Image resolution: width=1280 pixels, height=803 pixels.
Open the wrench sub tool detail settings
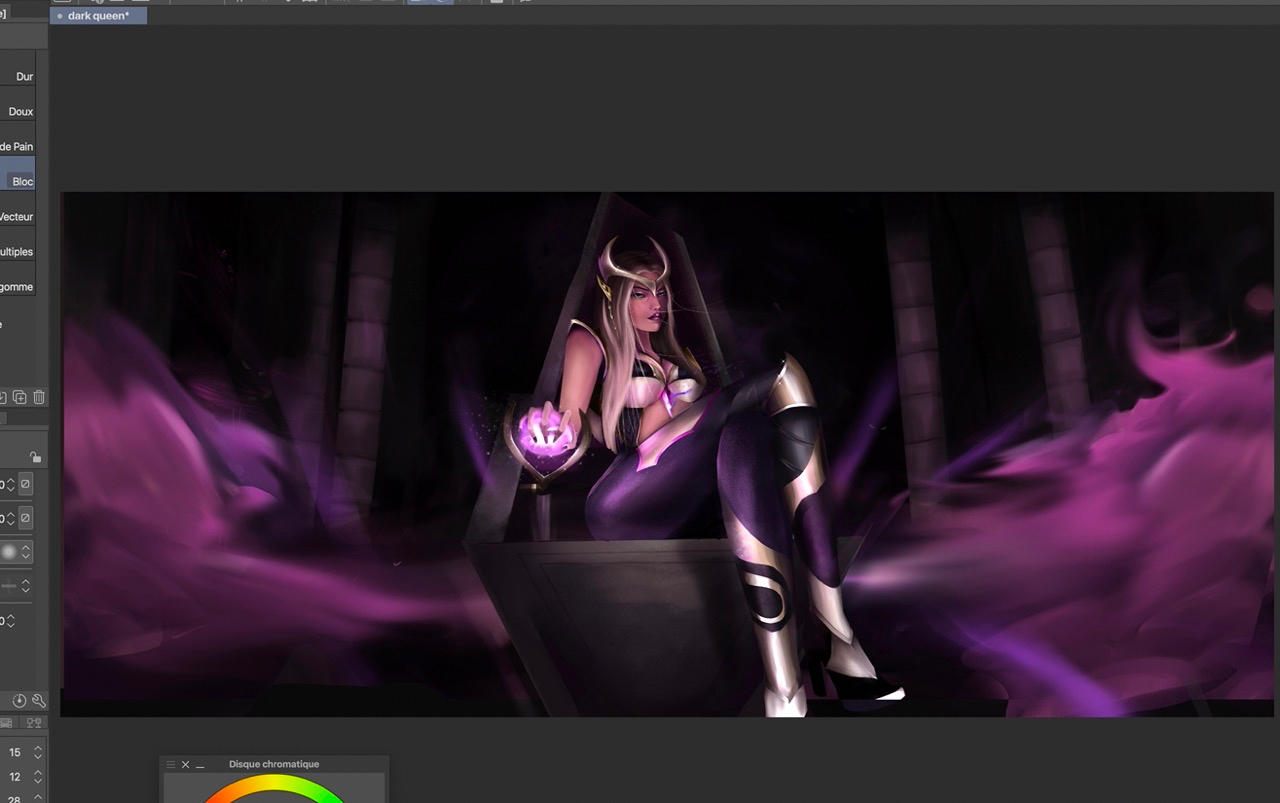[39, 701]
